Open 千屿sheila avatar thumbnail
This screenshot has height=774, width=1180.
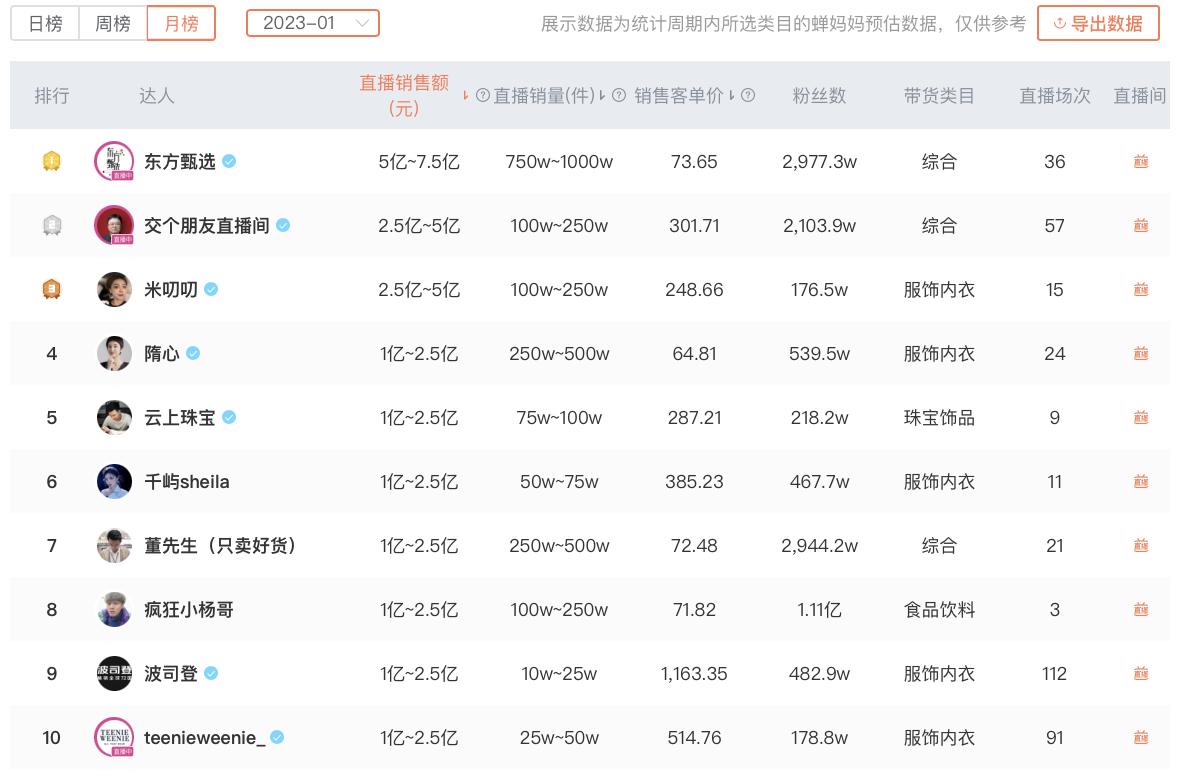pos(114,481)
